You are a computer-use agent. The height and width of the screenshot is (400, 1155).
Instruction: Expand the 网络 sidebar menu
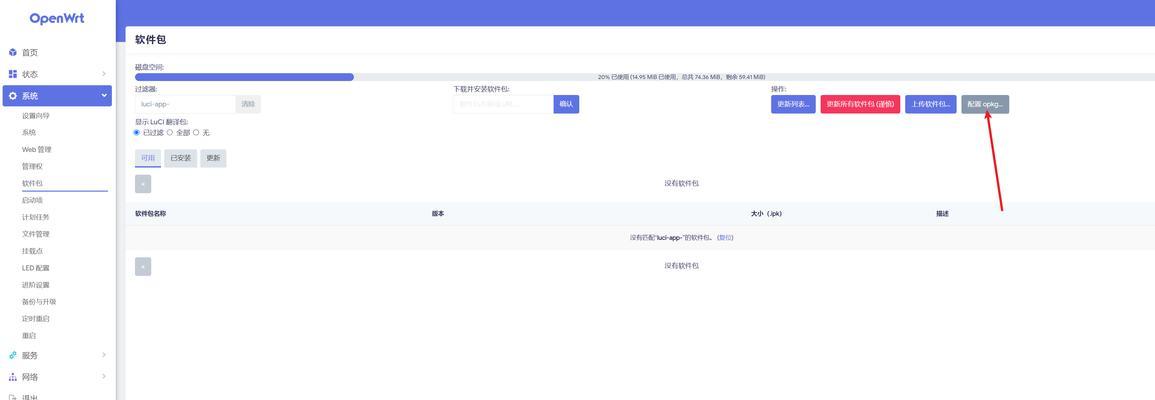57,376
